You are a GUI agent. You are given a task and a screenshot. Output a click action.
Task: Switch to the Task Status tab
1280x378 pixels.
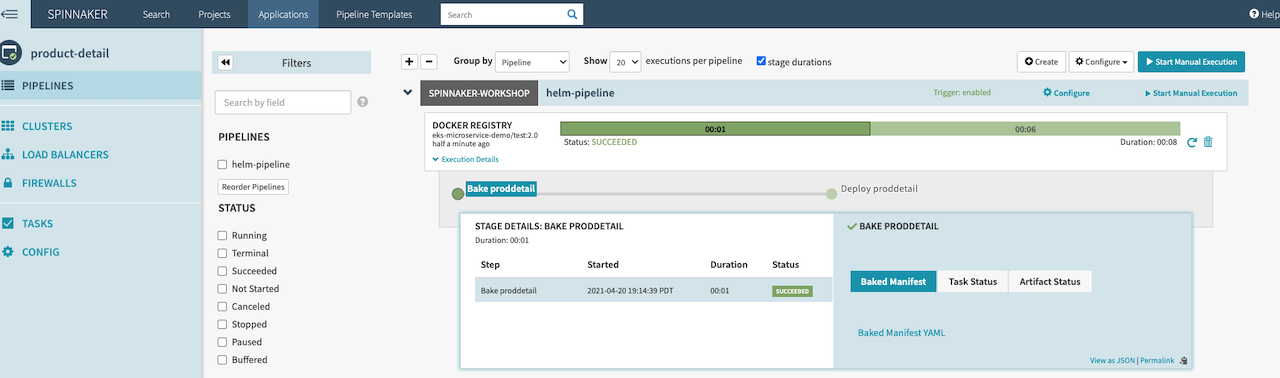pos(973,282)
